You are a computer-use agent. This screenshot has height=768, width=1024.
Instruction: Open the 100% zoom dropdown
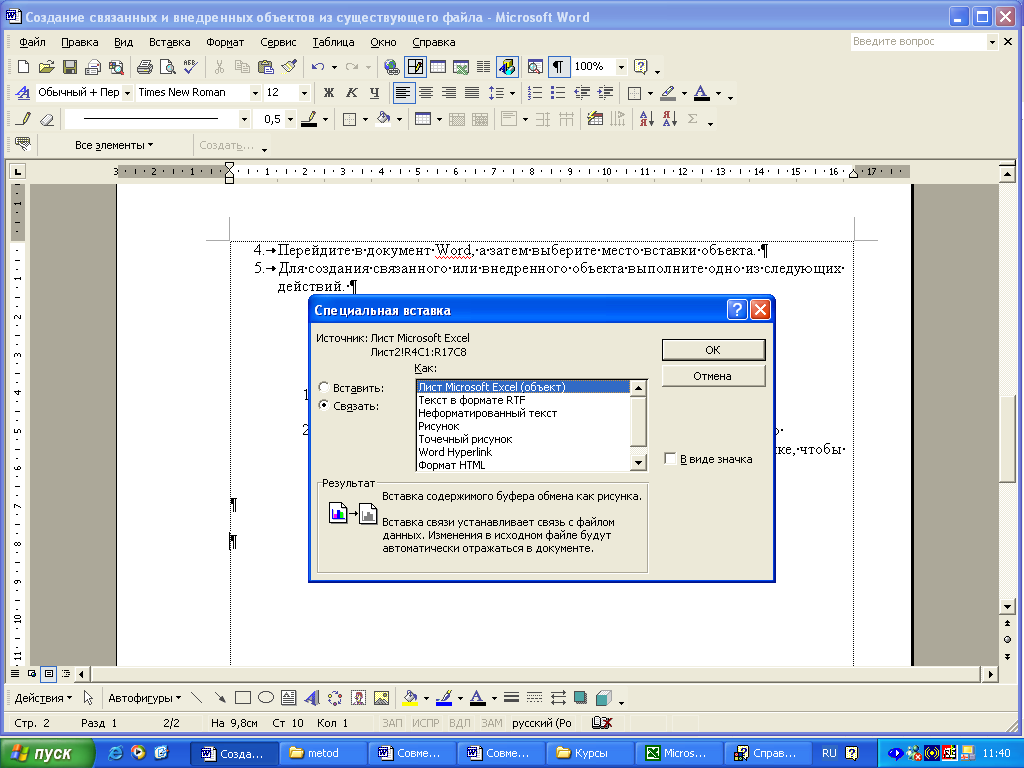click(621, 67)
